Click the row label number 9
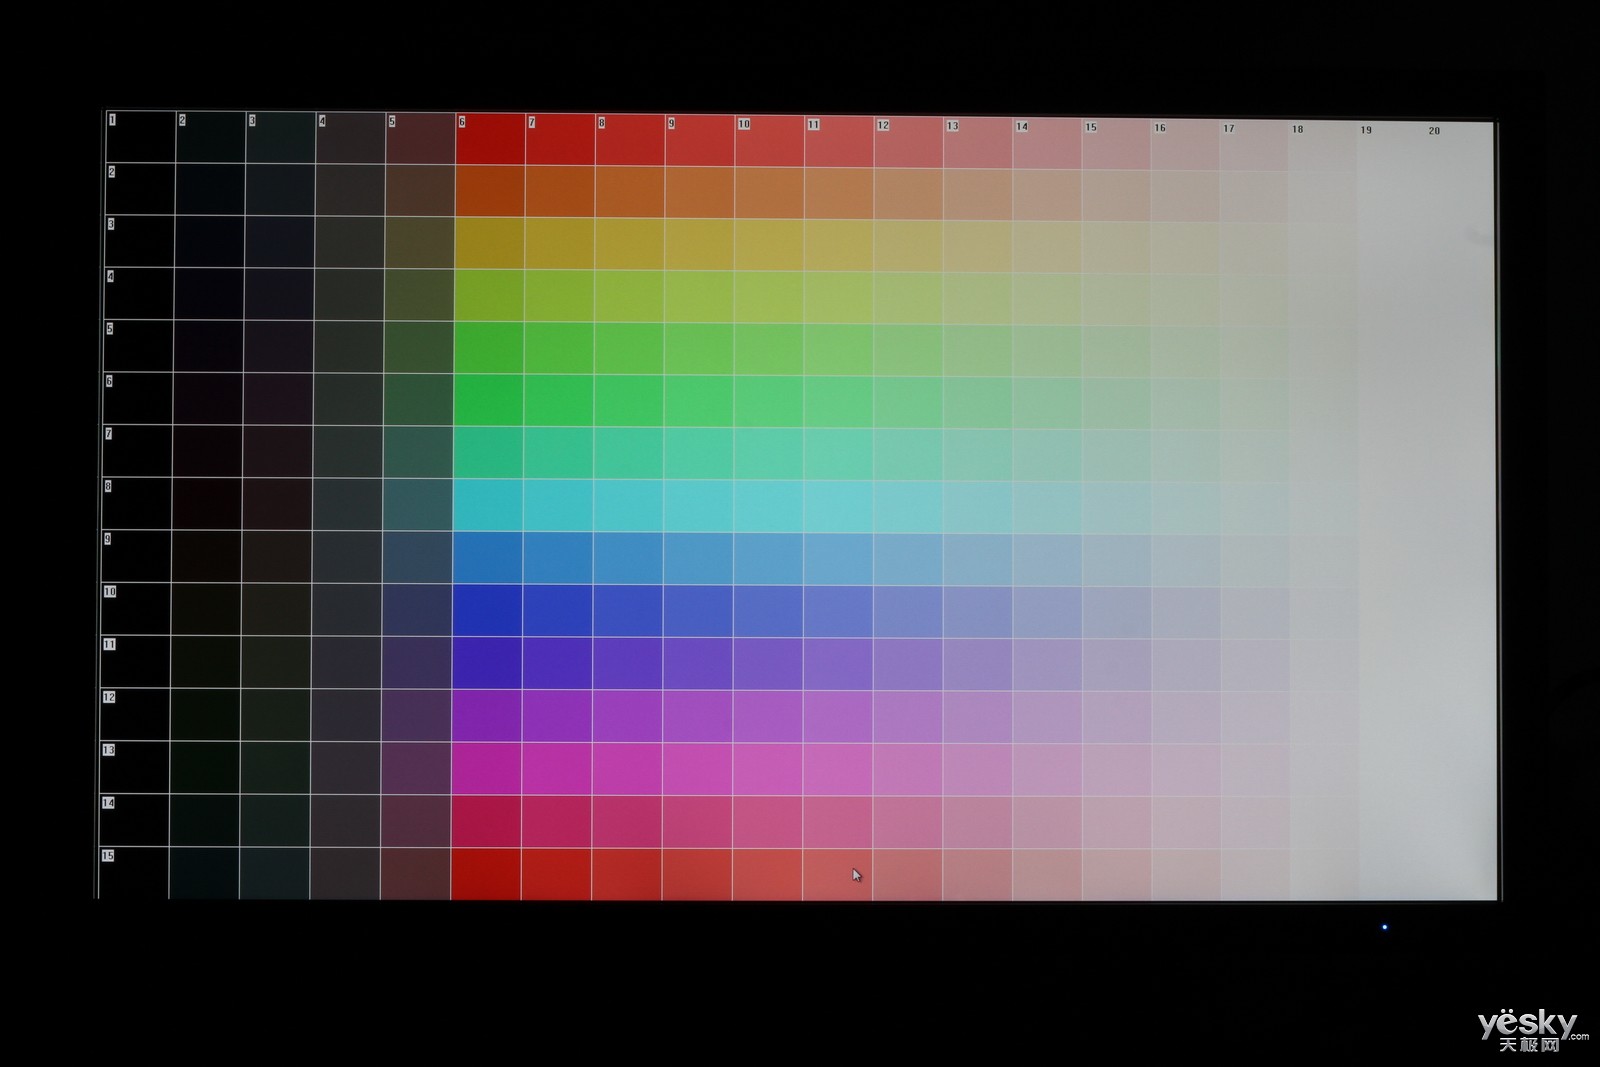The width and height of the screenshot is (1600, 1067). pyautogui.click(x=108, y=539)
